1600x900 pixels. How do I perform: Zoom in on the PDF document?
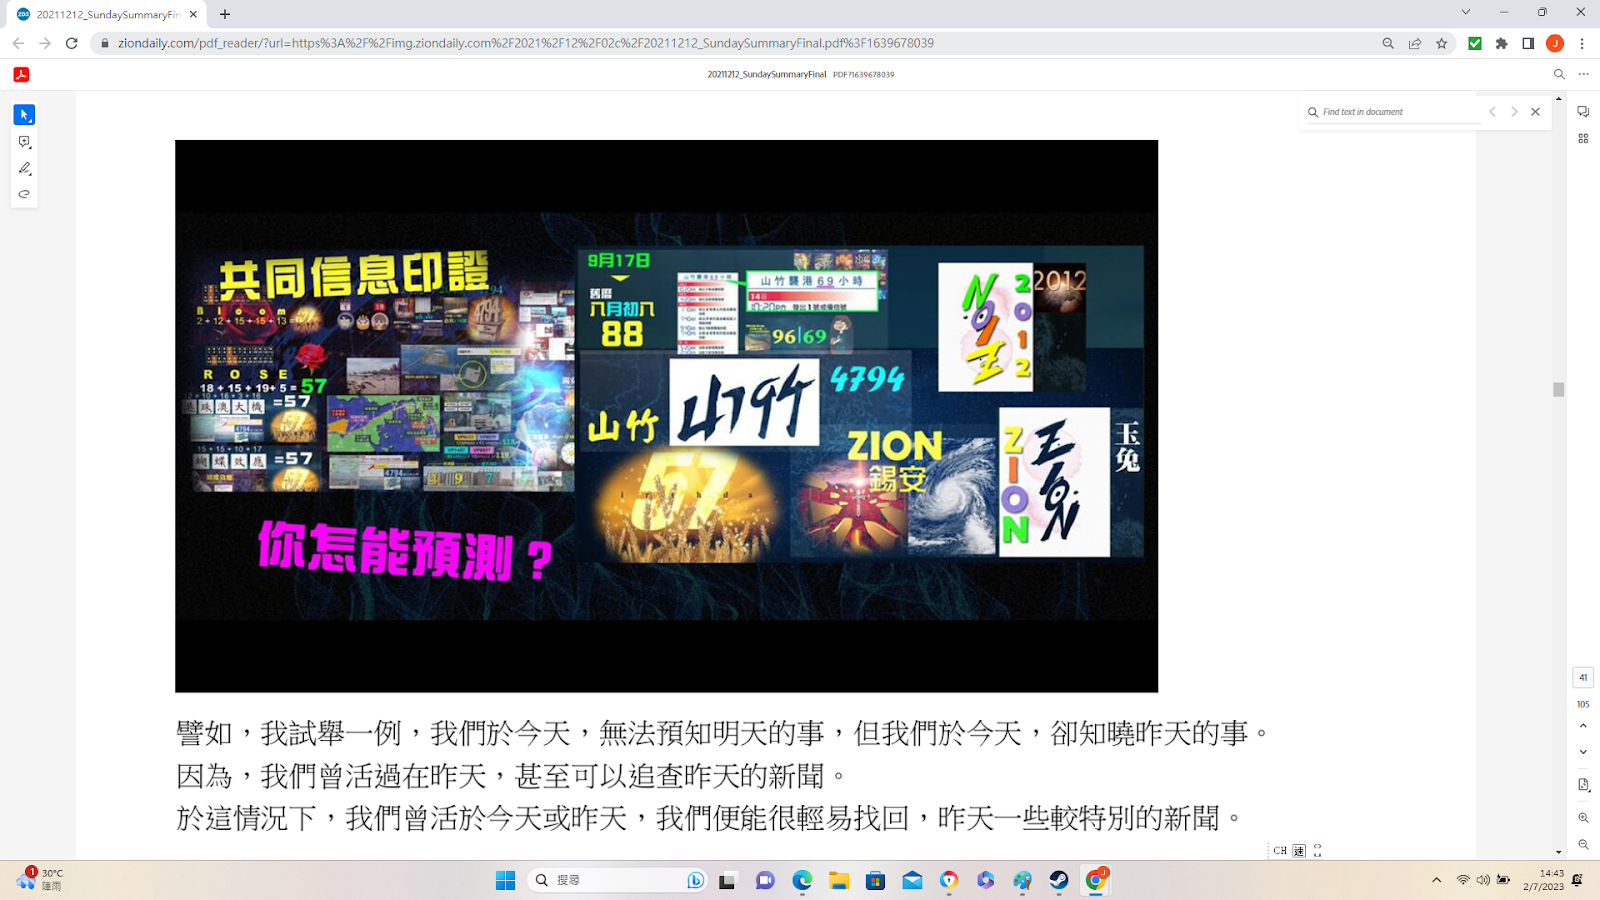[x=1583, y=818]
